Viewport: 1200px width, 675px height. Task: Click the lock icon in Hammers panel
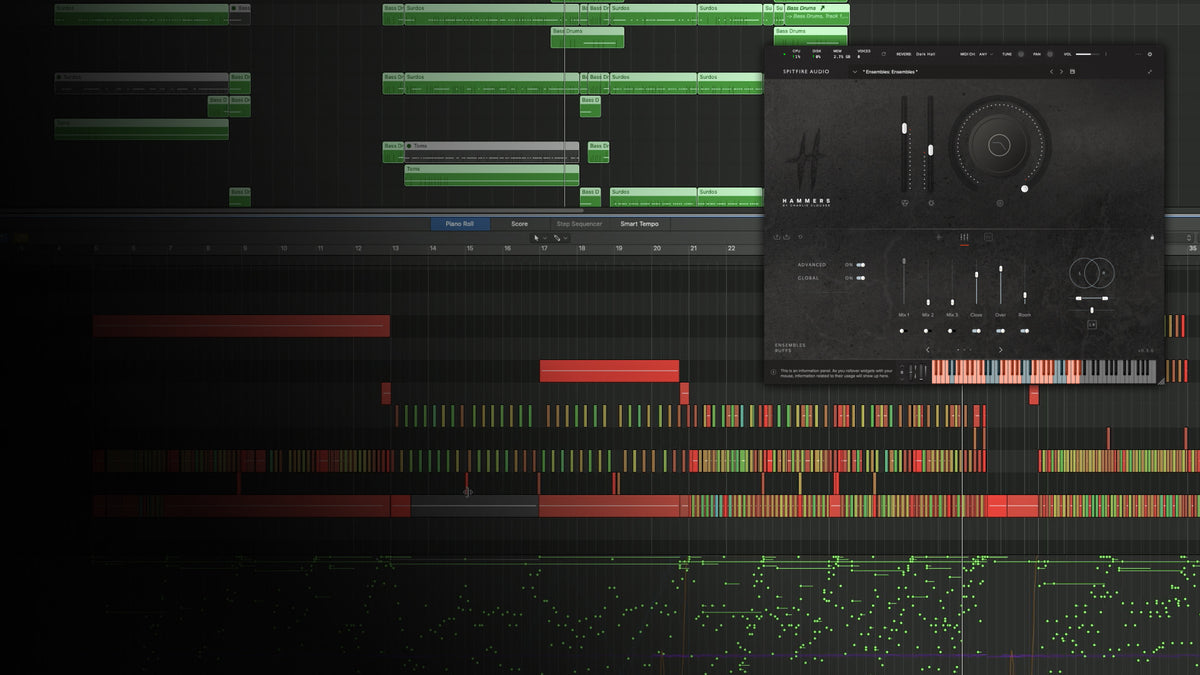pos(1153,237)
